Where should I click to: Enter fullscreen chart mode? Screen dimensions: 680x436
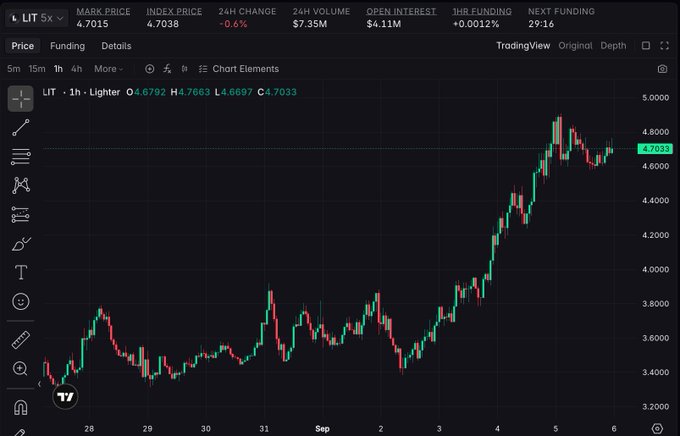(664, 46)
